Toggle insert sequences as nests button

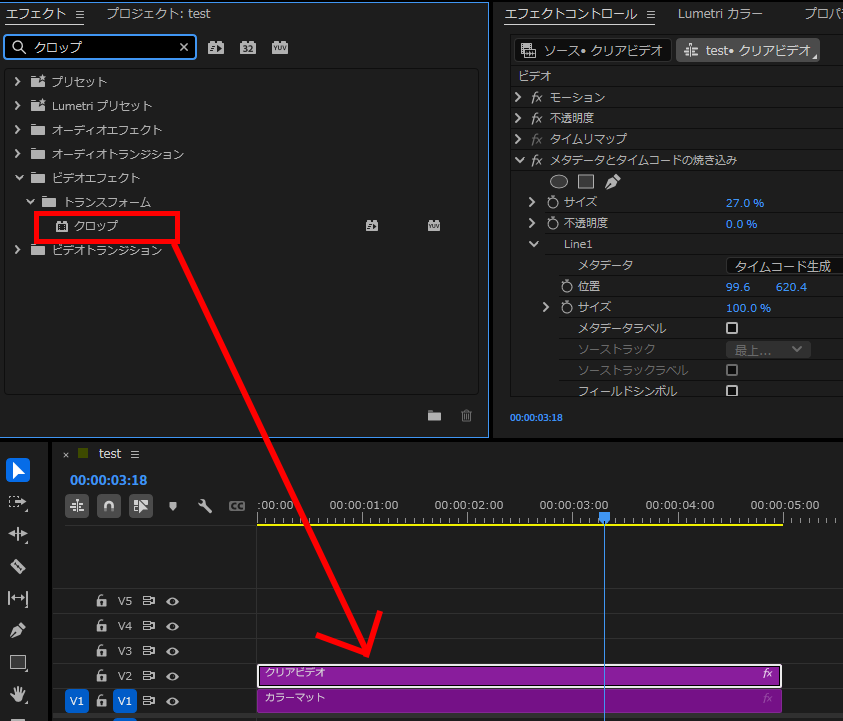click(77, 506)
